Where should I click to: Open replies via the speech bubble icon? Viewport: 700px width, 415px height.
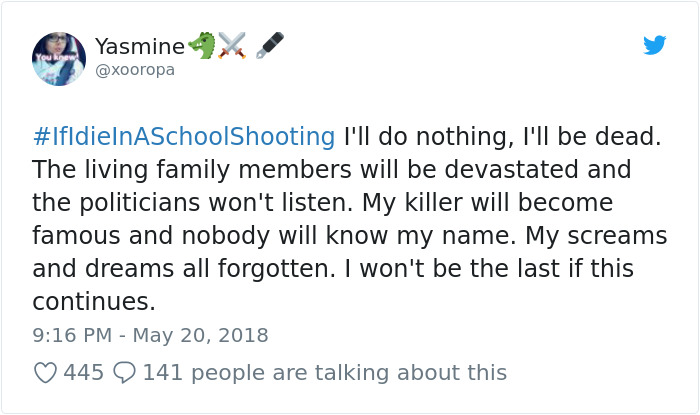tap(124, 373)
